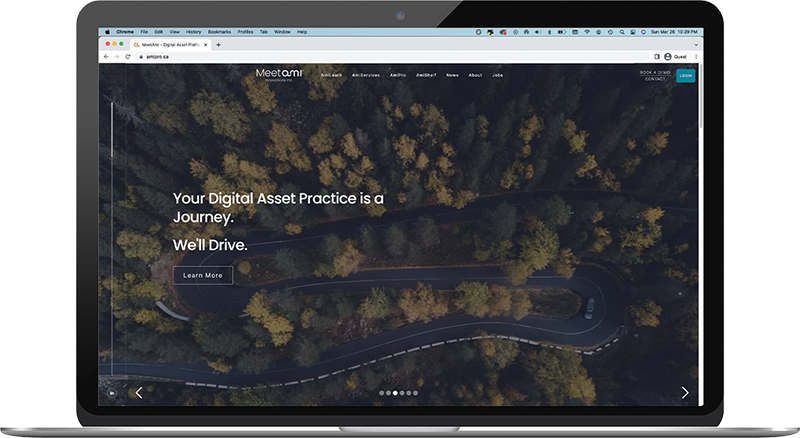800x438 pixels.
Task: Select the first slide indicator dot
Action: [x=381, y=393]
